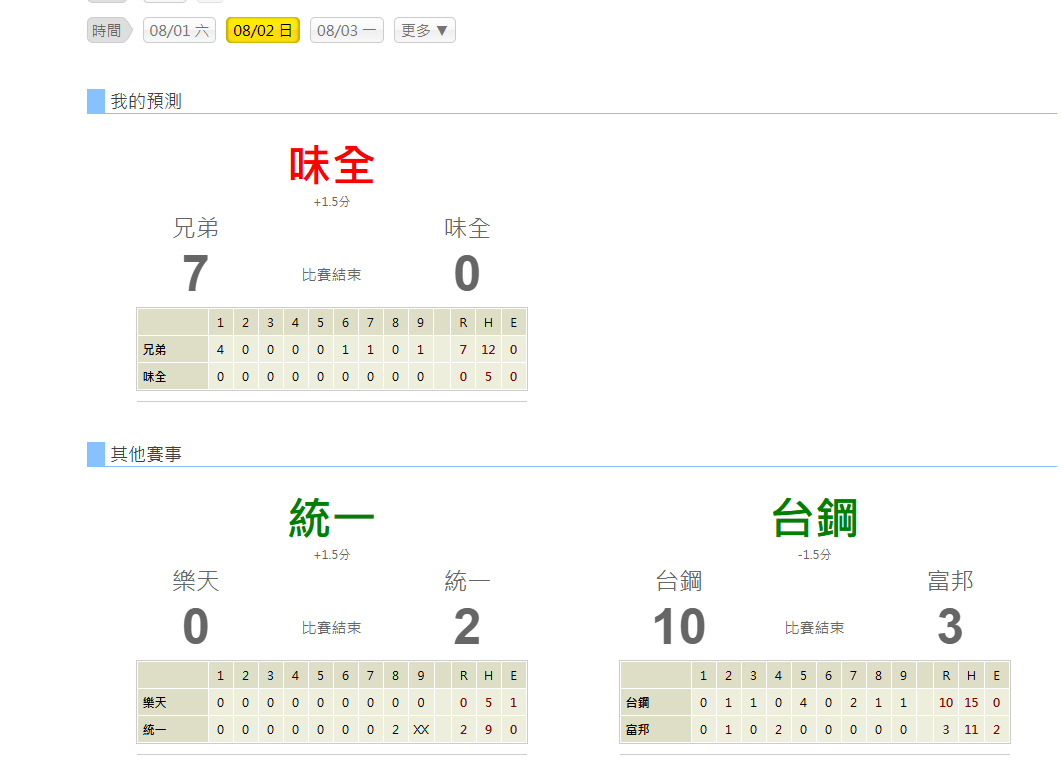The width and height of the screenshot is (1062, 768).
Task: Click the big score 10 for 台鋼
Action: [x=679, y=626]
